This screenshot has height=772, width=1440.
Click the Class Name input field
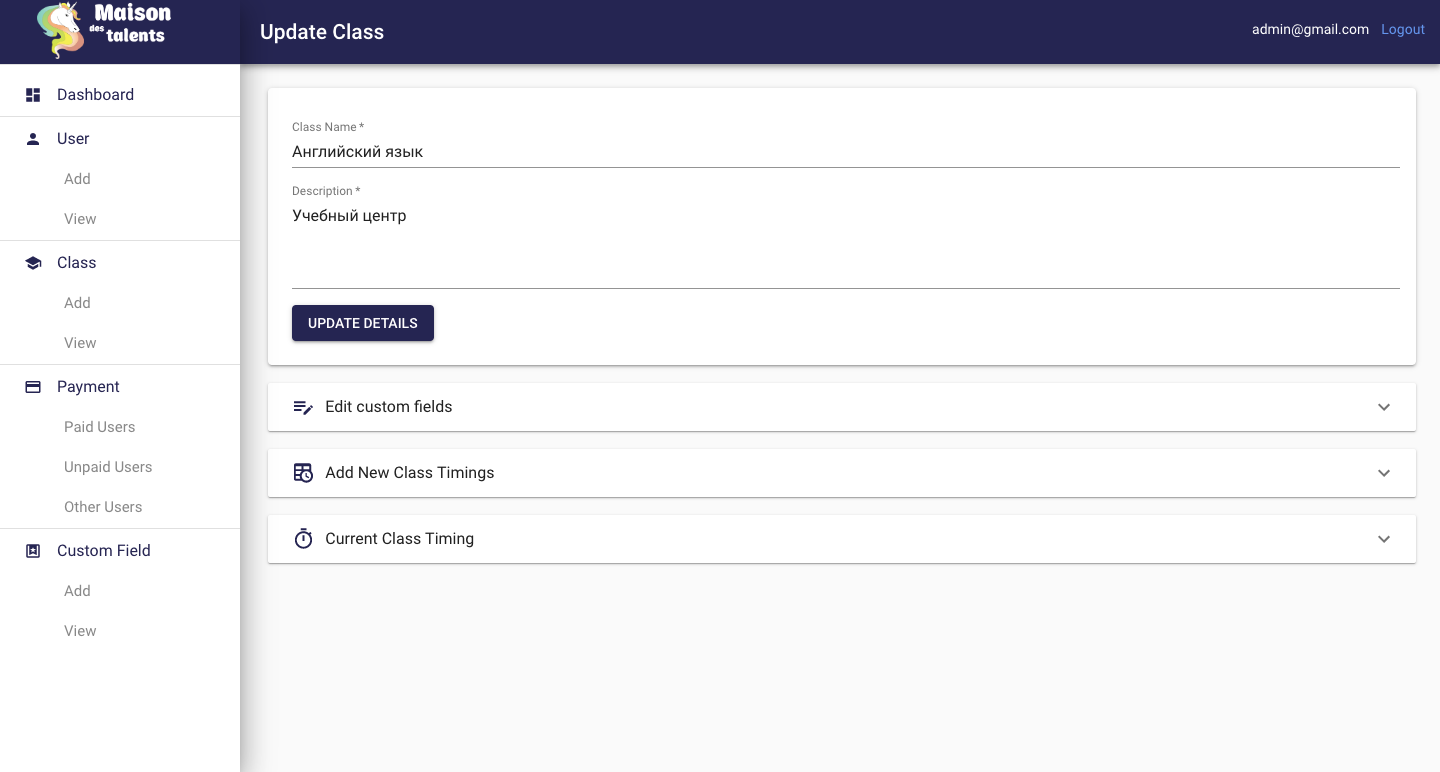(x=846, y=152)
